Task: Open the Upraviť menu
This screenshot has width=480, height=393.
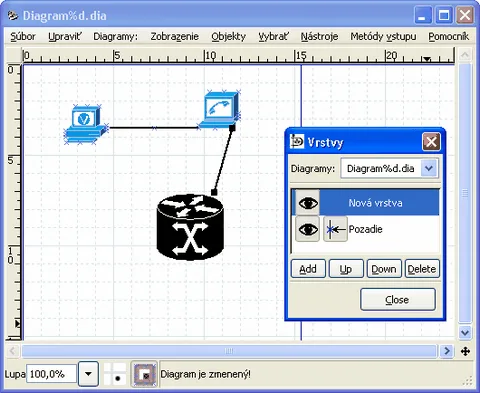Action: (64, 36)
